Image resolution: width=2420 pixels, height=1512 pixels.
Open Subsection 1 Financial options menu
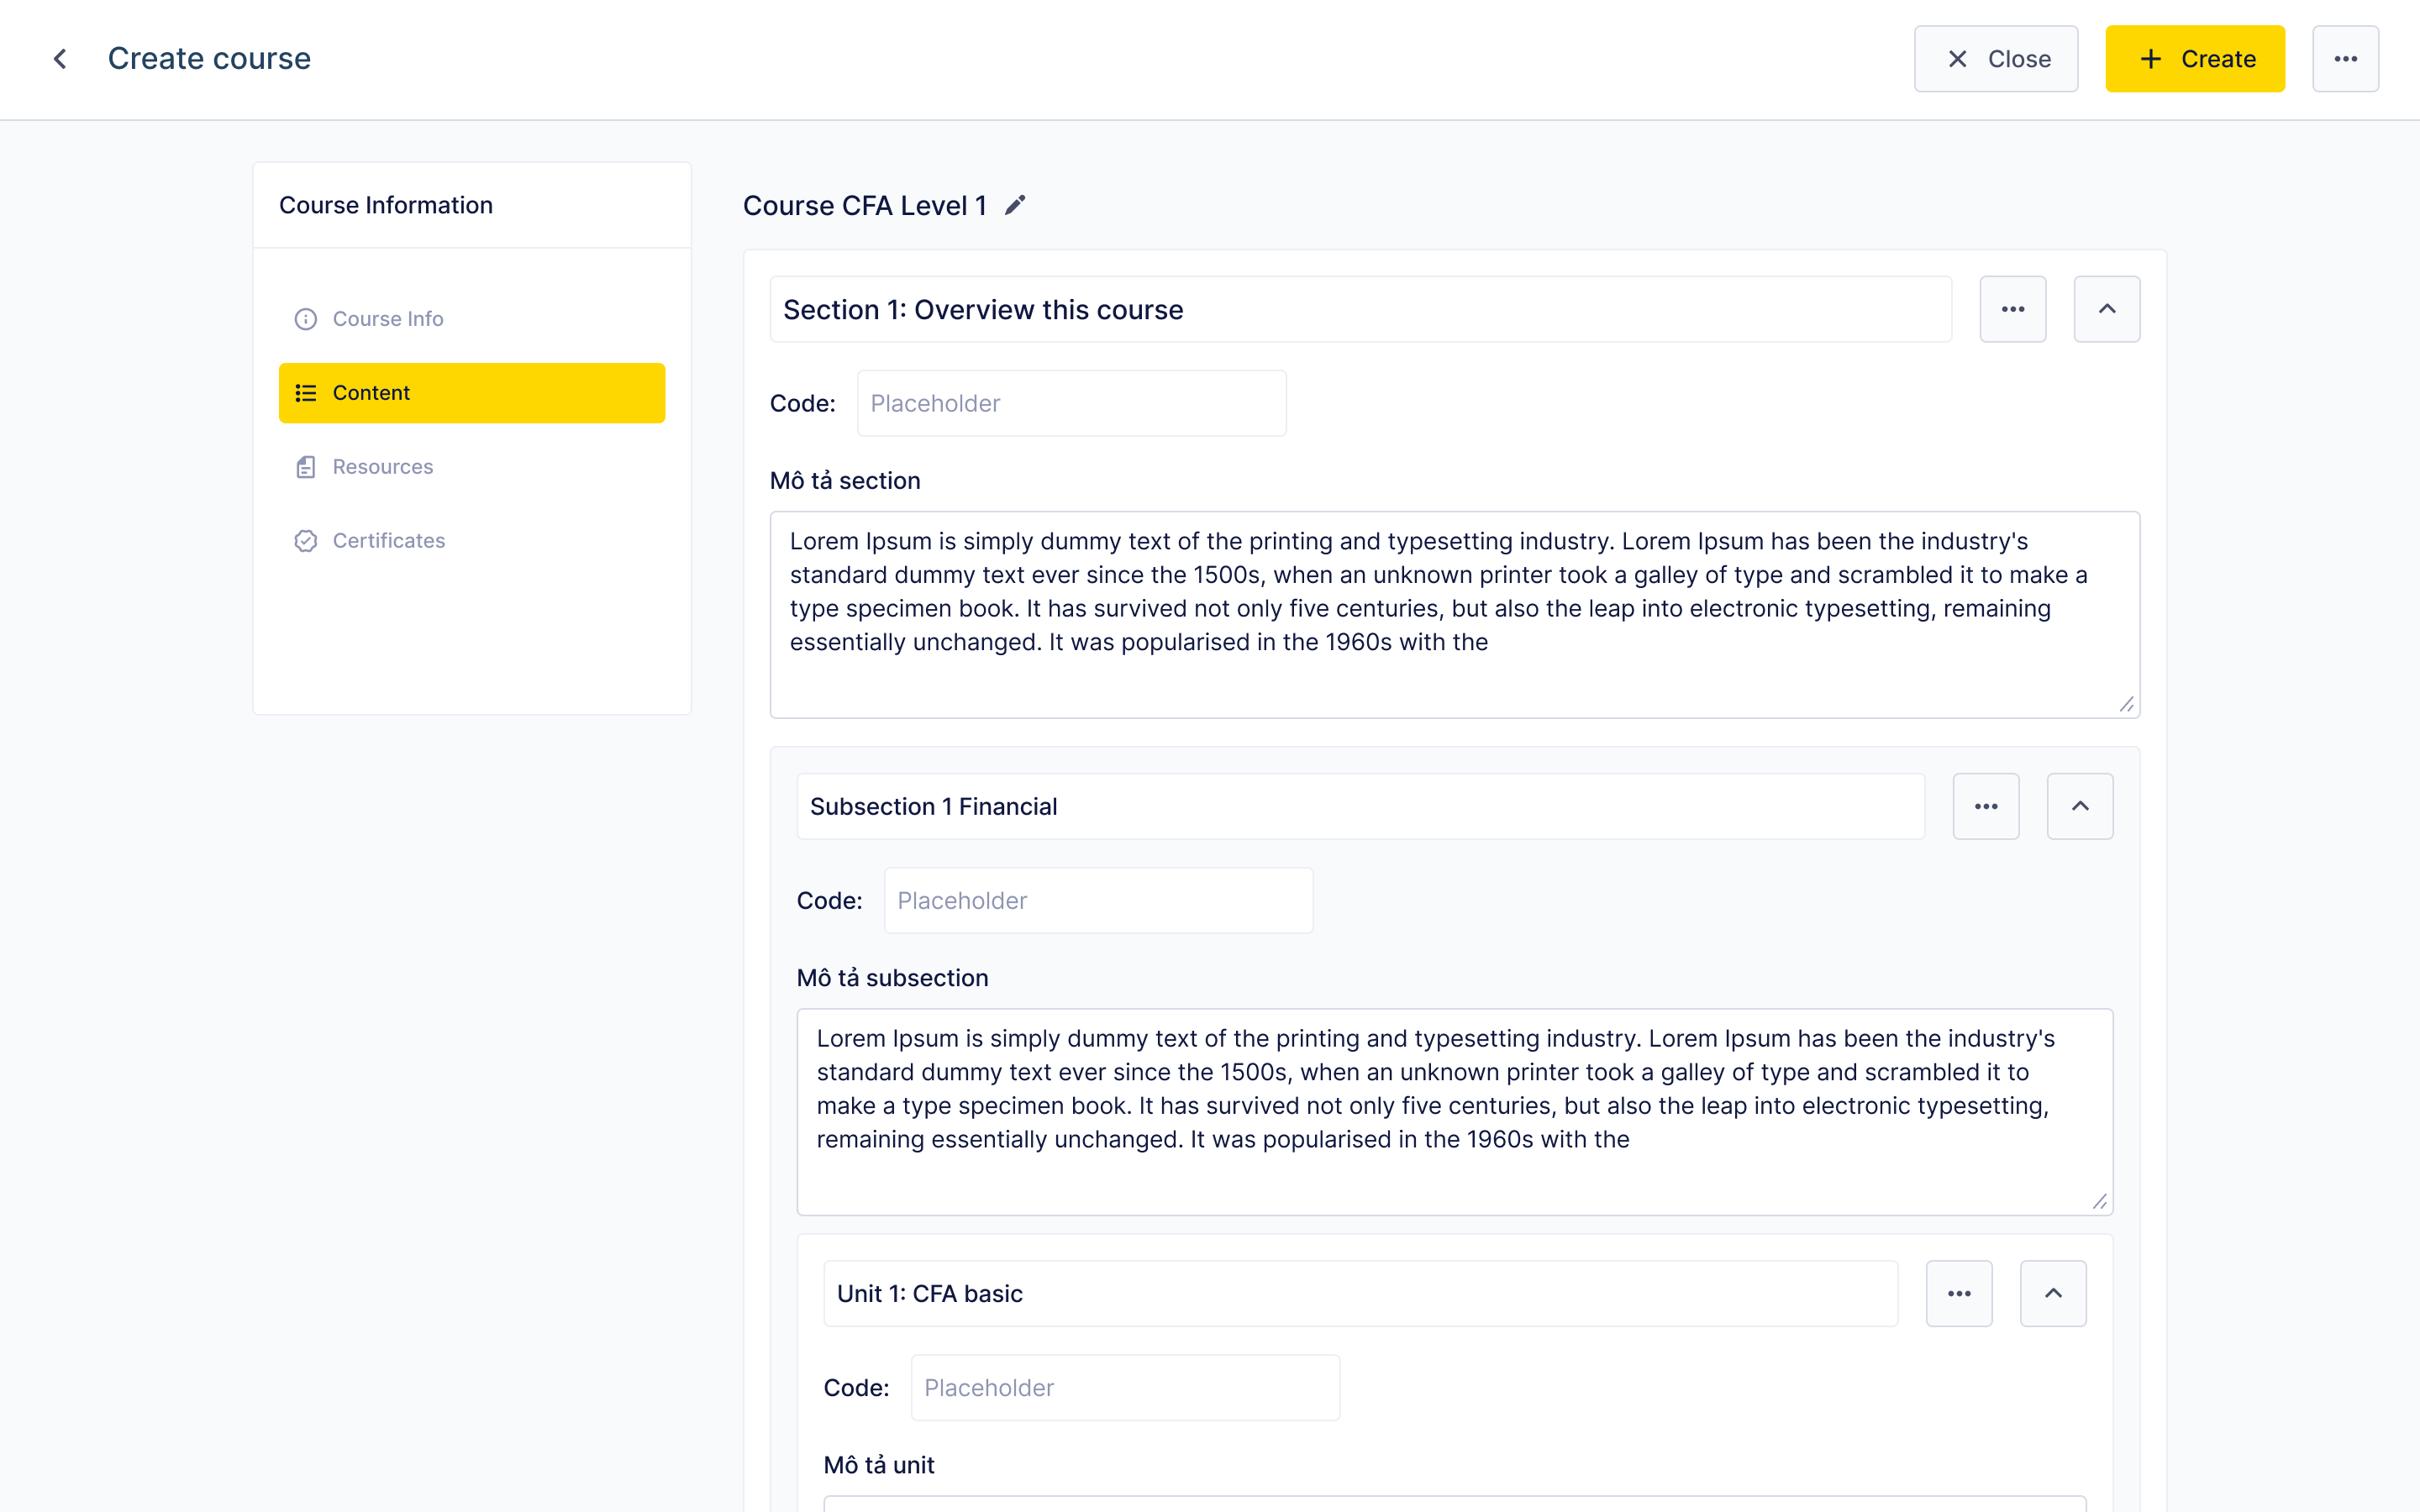[1986, 806]
